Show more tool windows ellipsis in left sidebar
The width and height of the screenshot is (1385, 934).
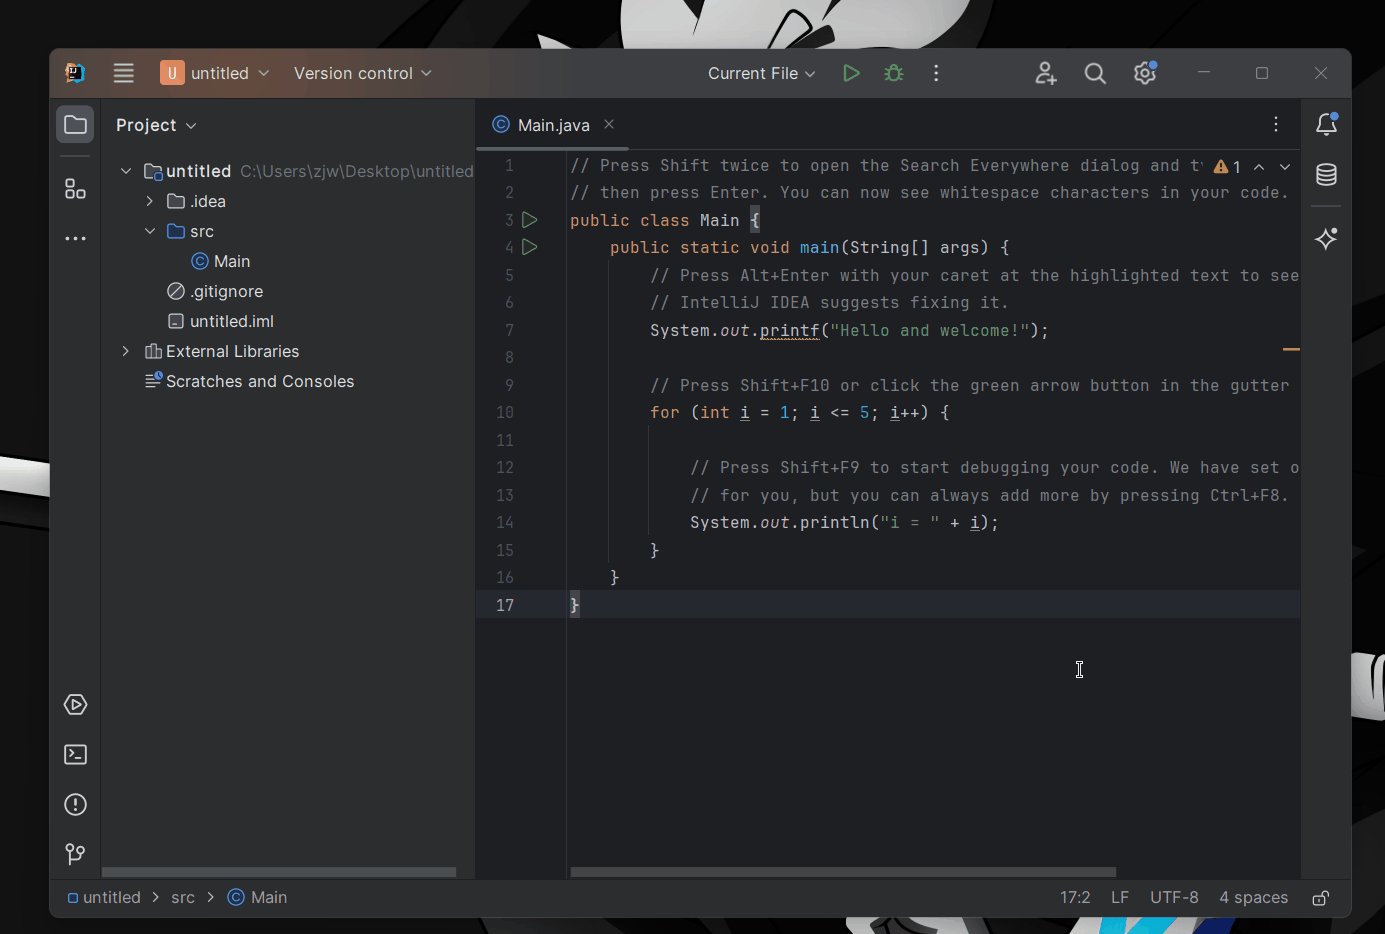click(75, 239)
